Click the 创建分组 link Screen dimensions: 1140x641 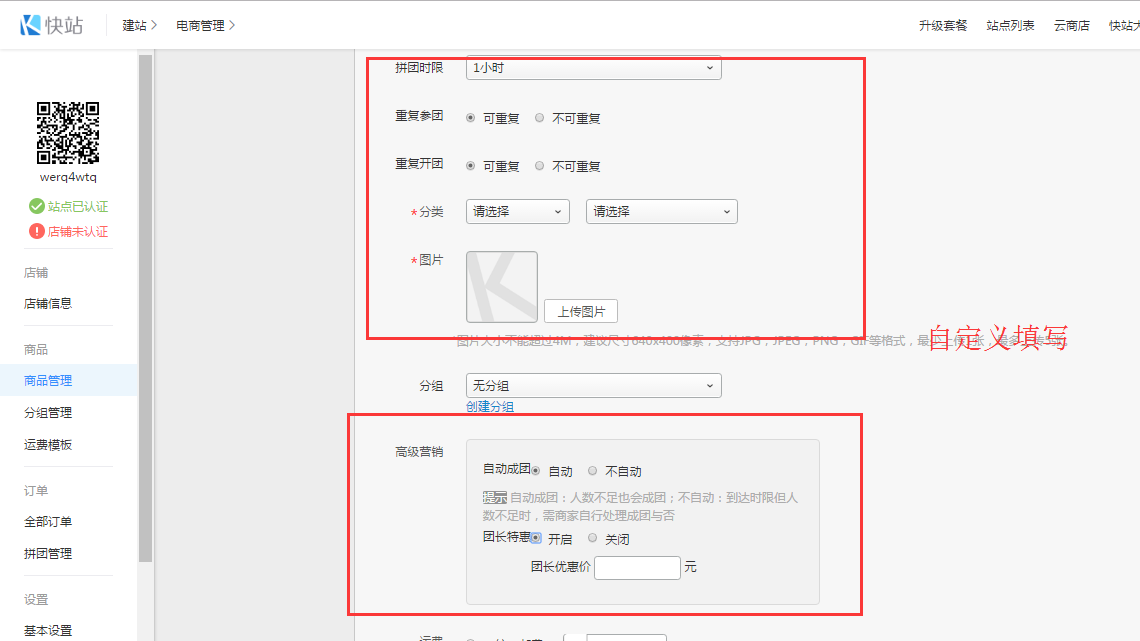click(x=490, y=407)
